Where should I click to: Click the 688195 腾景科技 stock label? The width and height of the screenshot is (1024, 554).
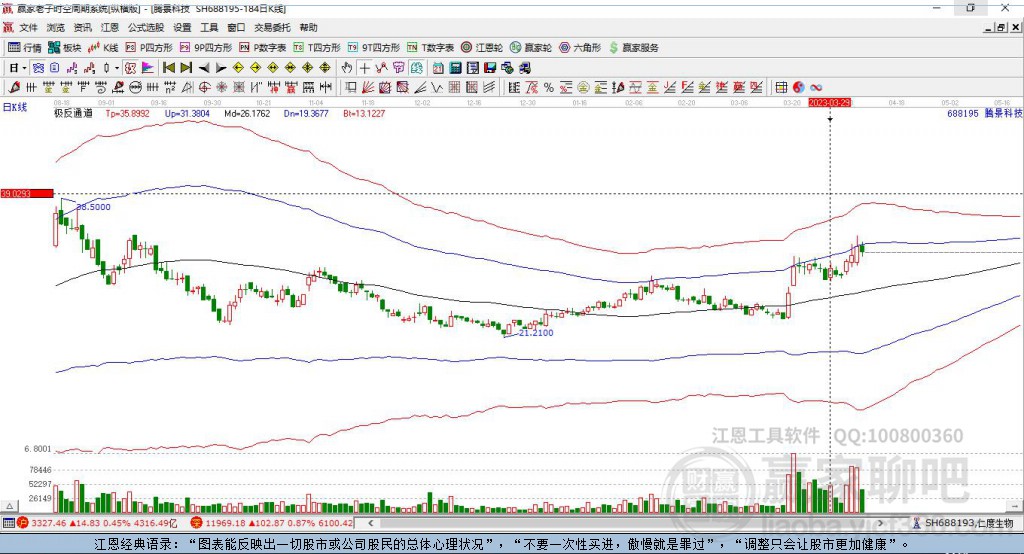click(984, 113)
